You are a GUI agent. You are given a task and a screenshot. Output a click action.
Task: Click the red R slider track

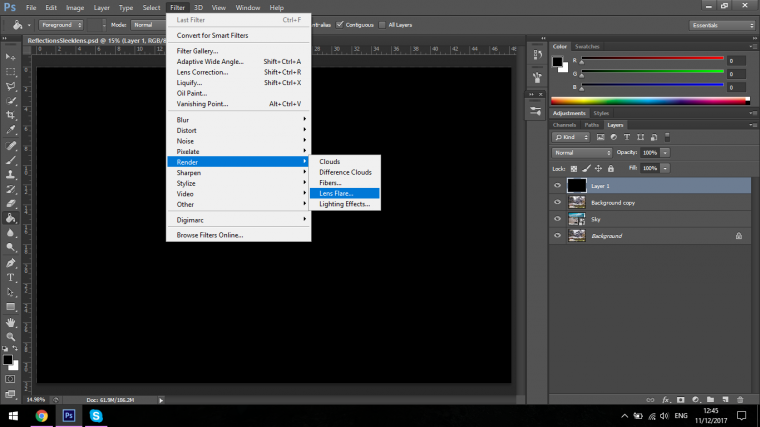point(652,59)
